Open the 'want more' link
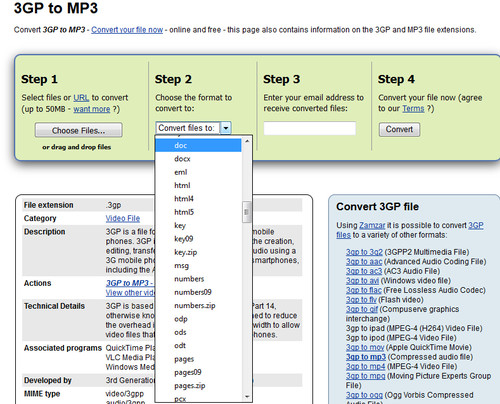The width and height of the screenshot is (500, 404). (x=92, y=109)
